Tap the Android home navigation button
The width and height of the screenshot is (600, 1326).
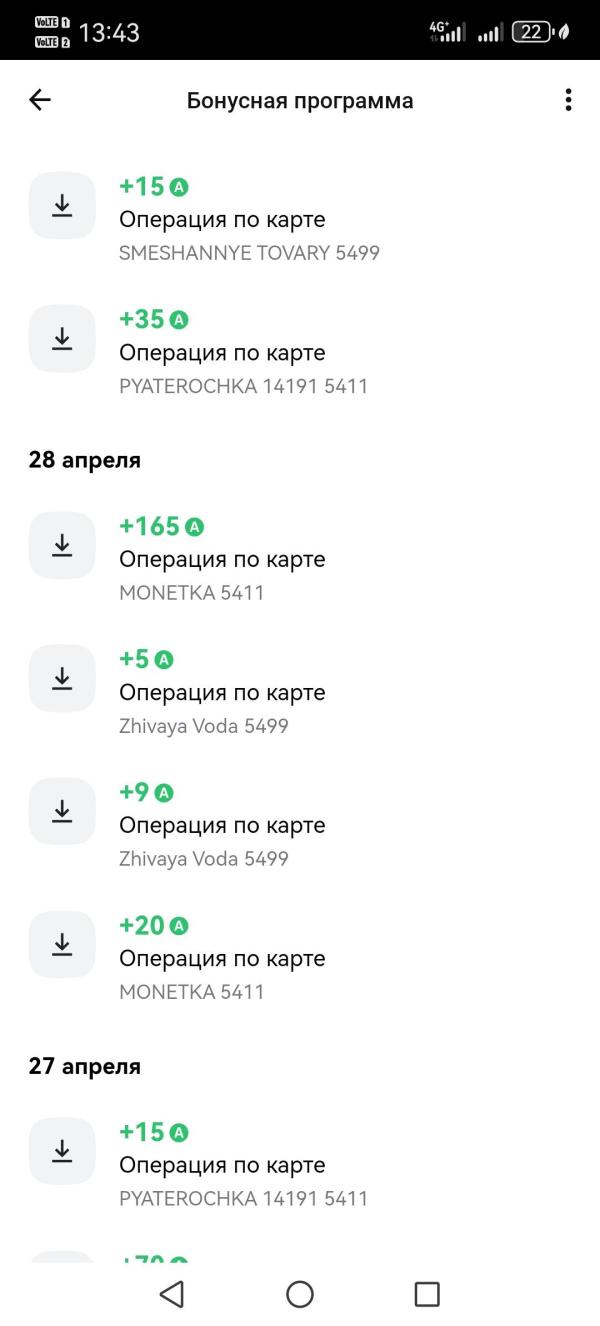[300, 1294]
